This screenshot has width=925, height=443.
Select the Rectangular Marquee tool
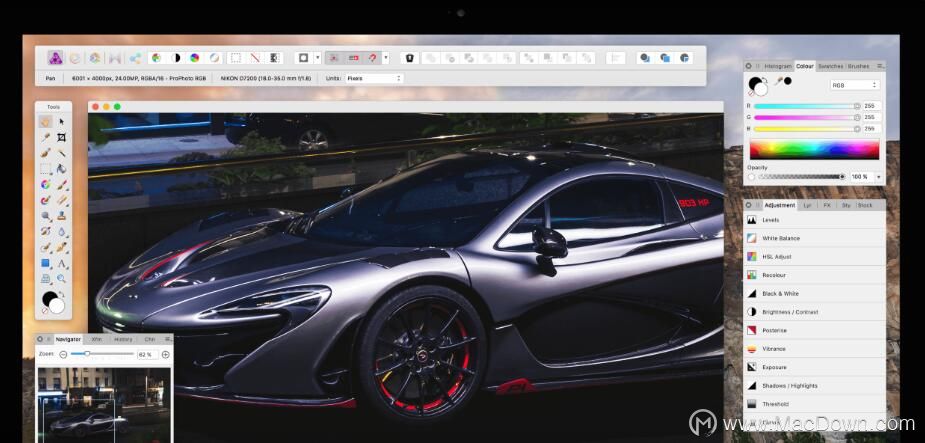click(x=45, y=169)
